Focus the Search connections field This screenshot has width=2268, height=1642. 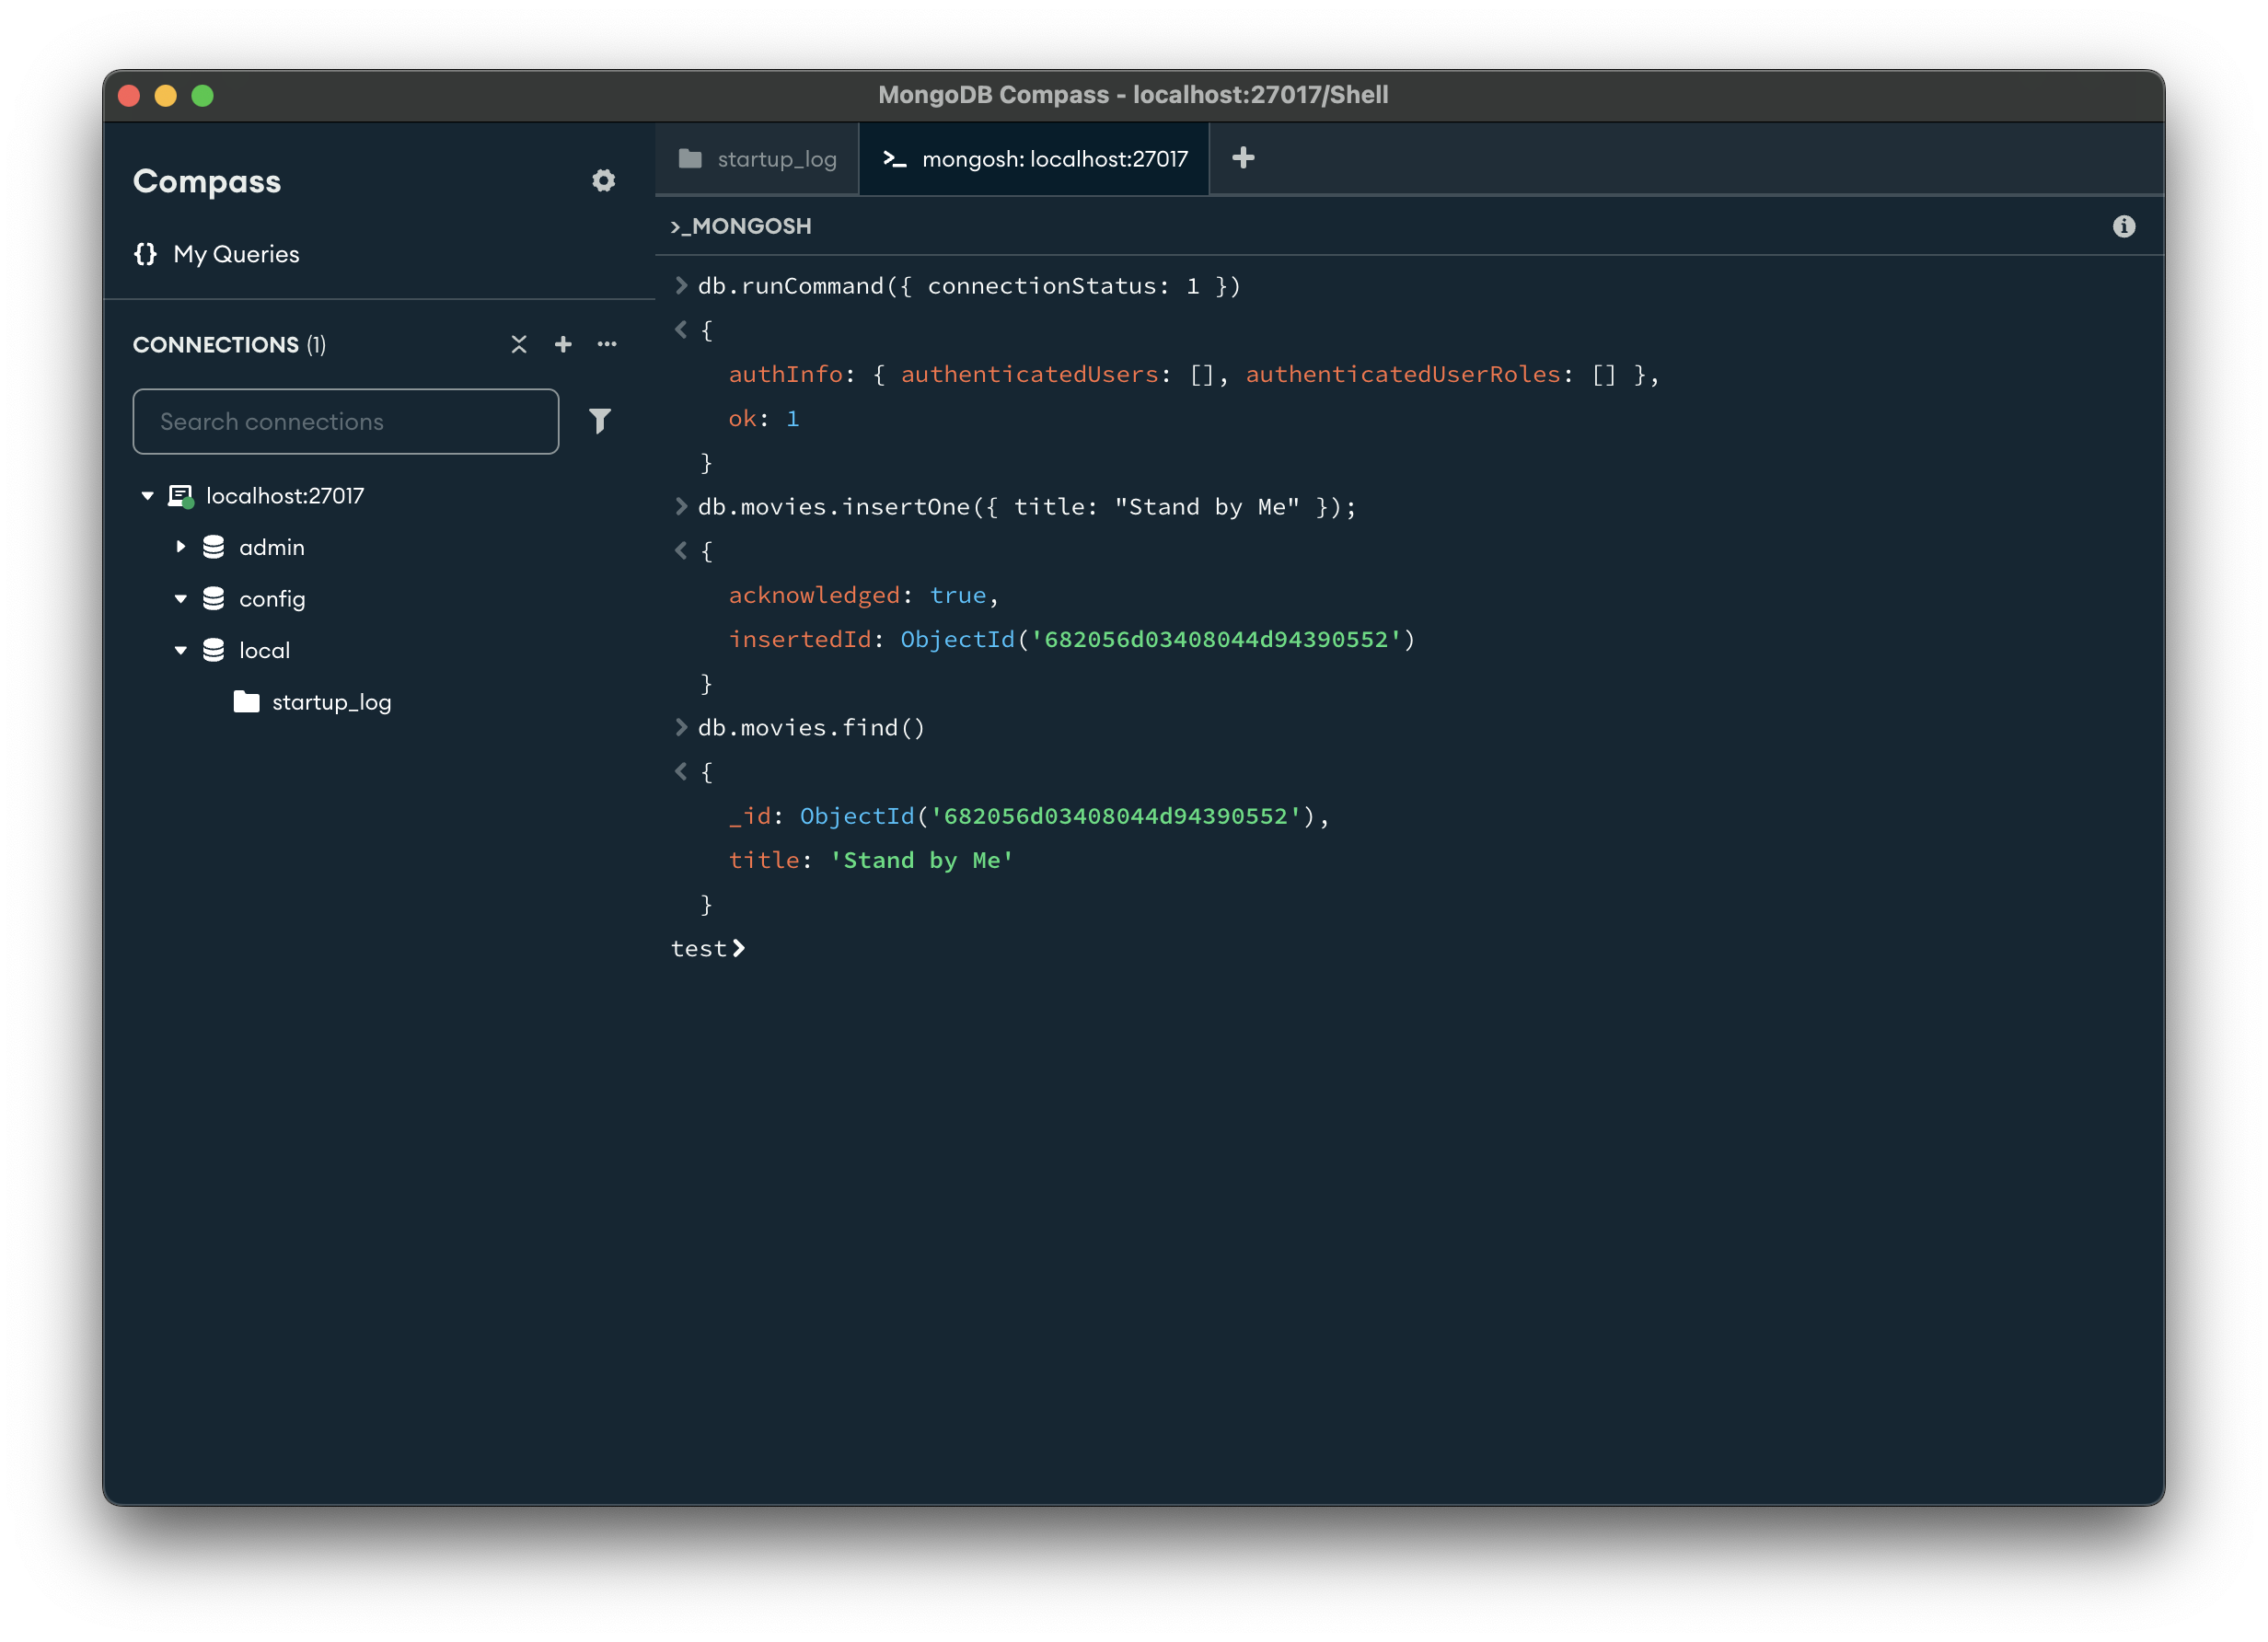point(346,421)
